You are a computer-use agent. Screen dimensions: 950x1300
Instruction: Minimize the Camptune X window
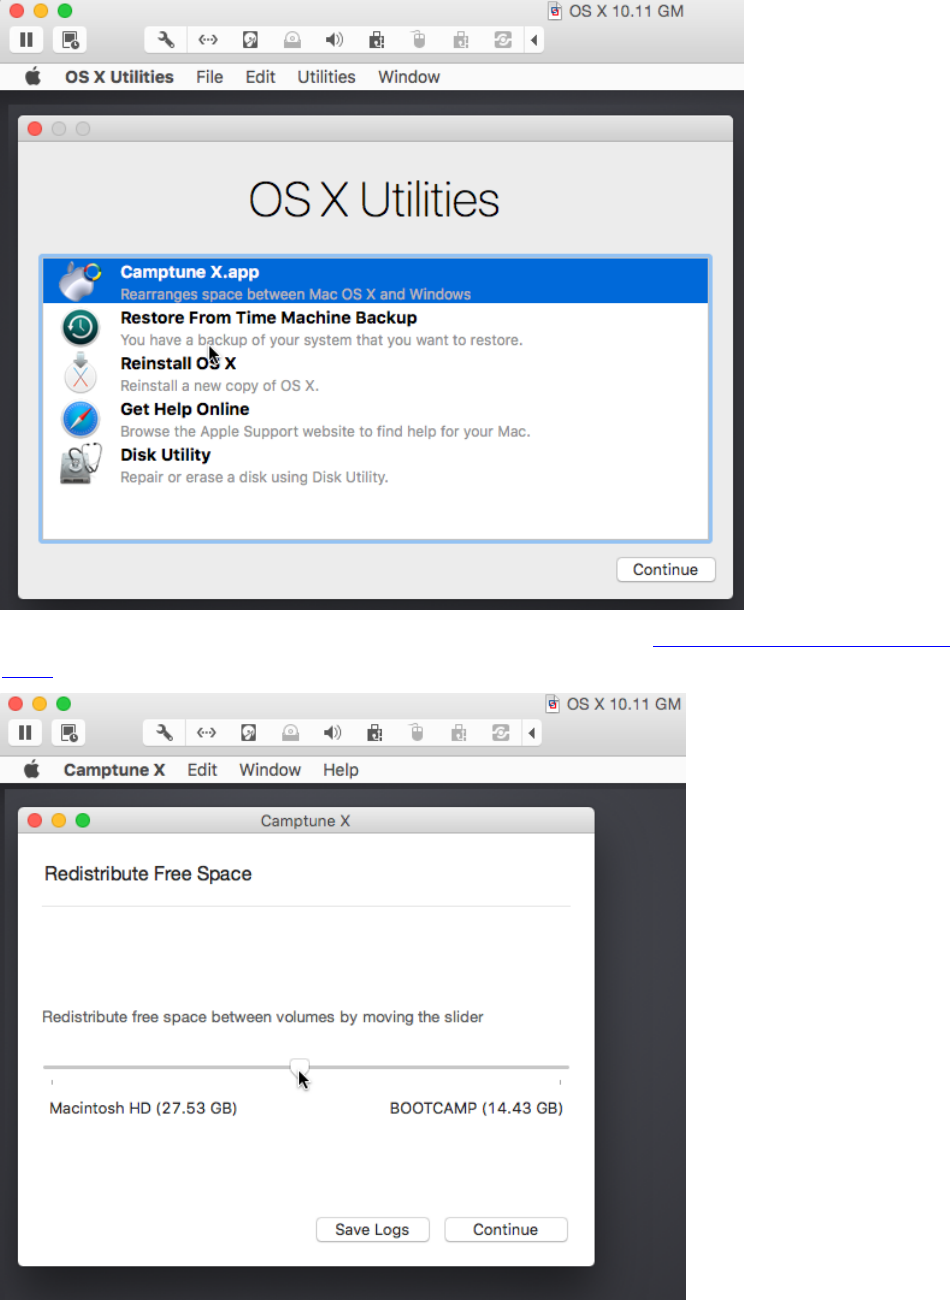59,820
